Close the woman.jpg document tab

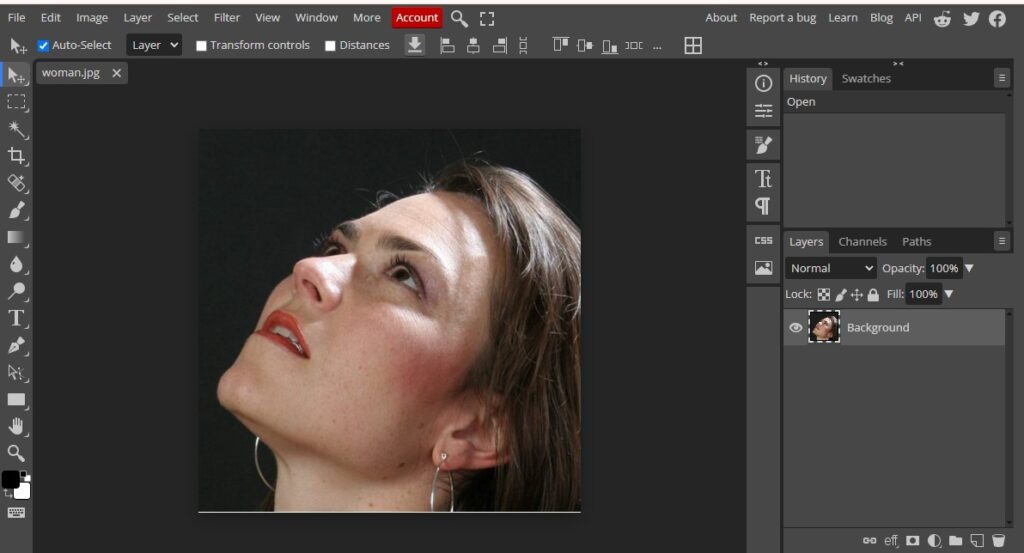[116, 73]
